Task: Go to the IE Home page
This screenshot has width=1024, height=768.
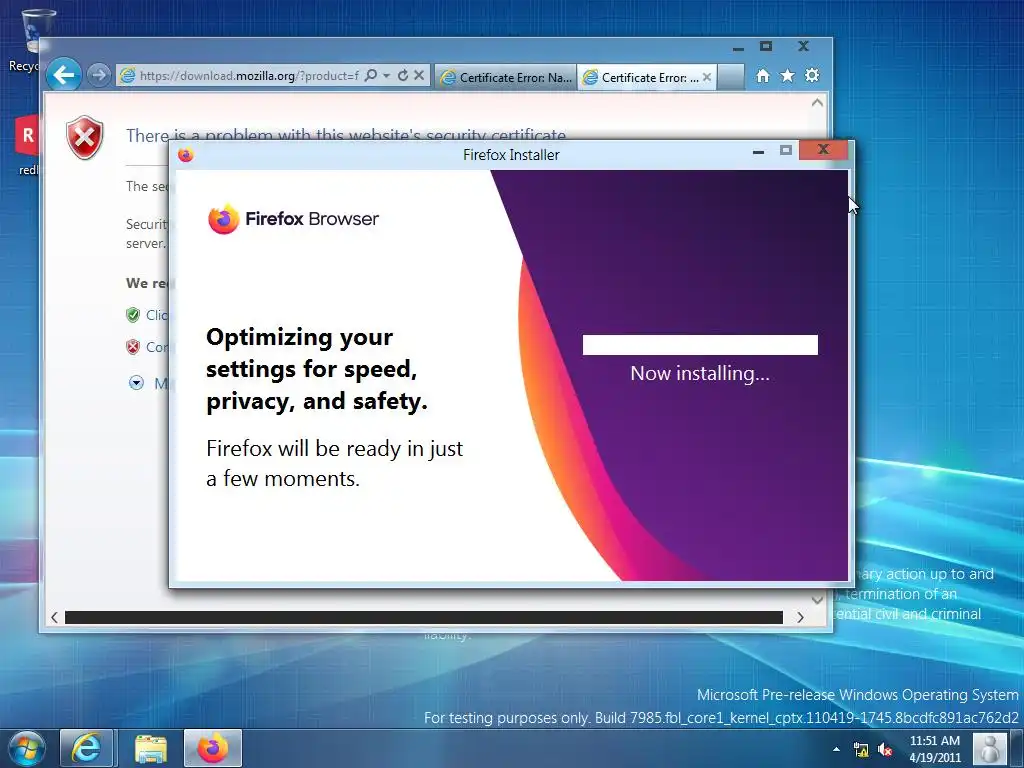Action: tap(763, 76)
